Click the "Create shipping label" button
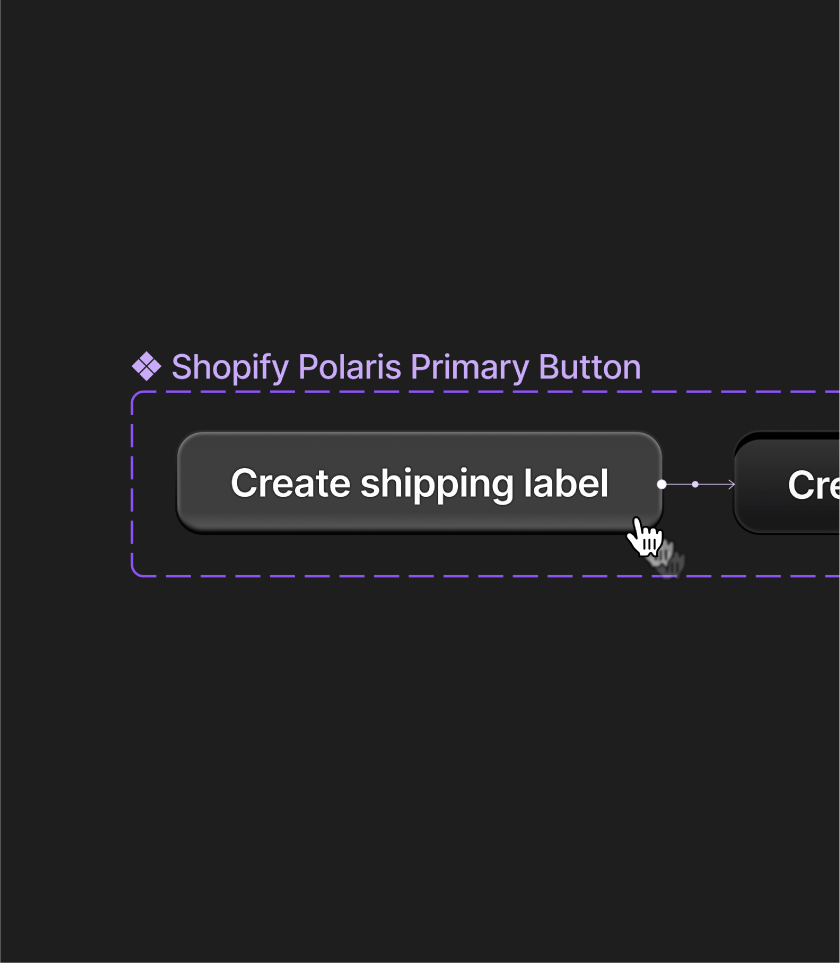 419,483
